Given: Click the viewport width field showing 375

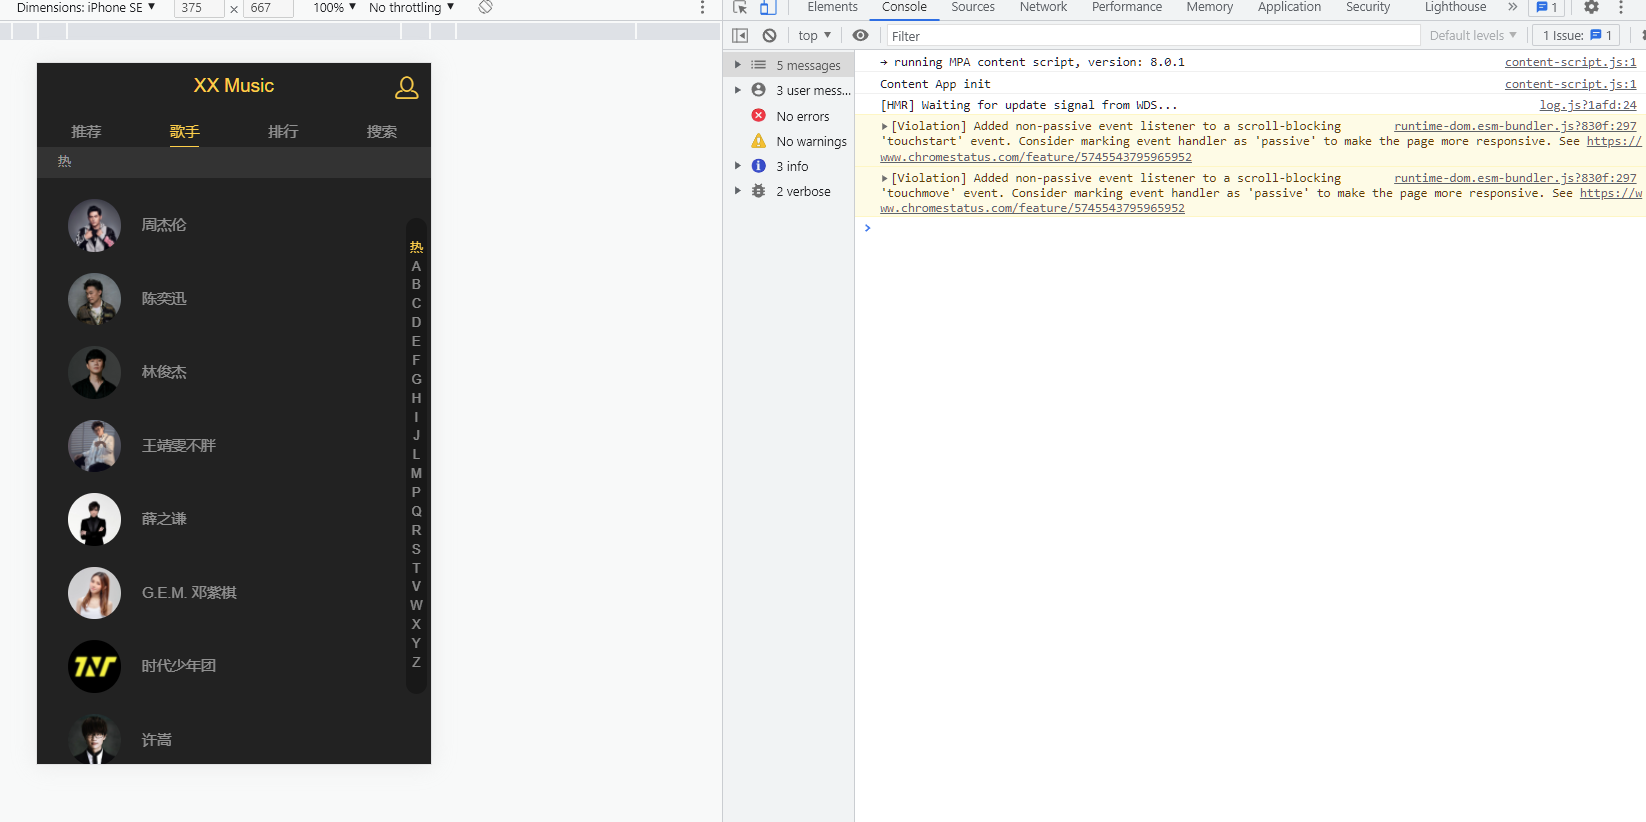Looking at the screenshot, I should pos(199,8).
